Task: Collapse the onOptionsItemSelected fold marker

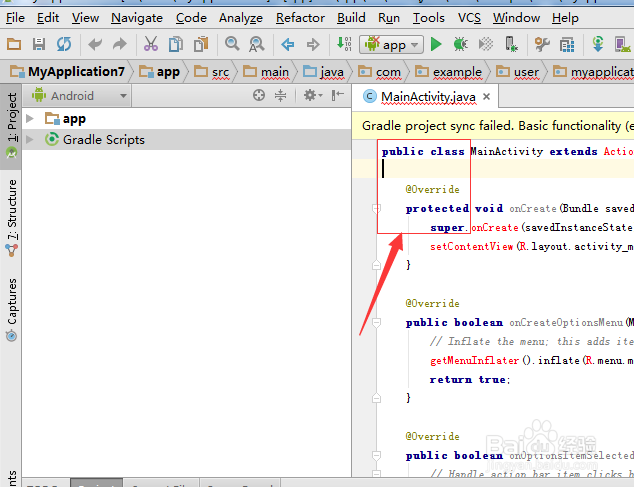Action: coord(376,456)
